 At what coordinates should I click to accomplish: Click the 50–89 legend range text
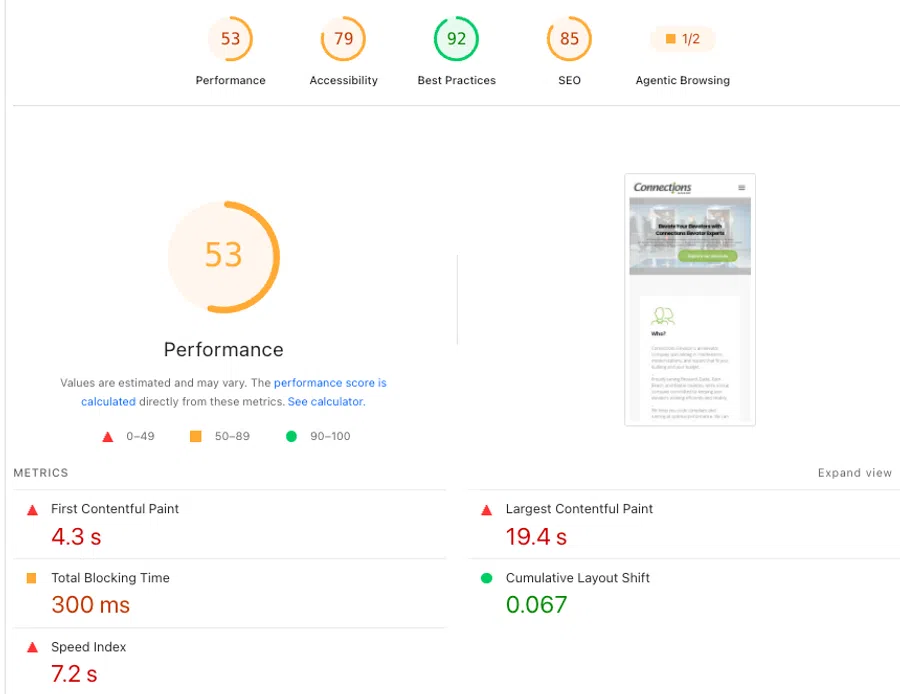[x=232, y=436]
